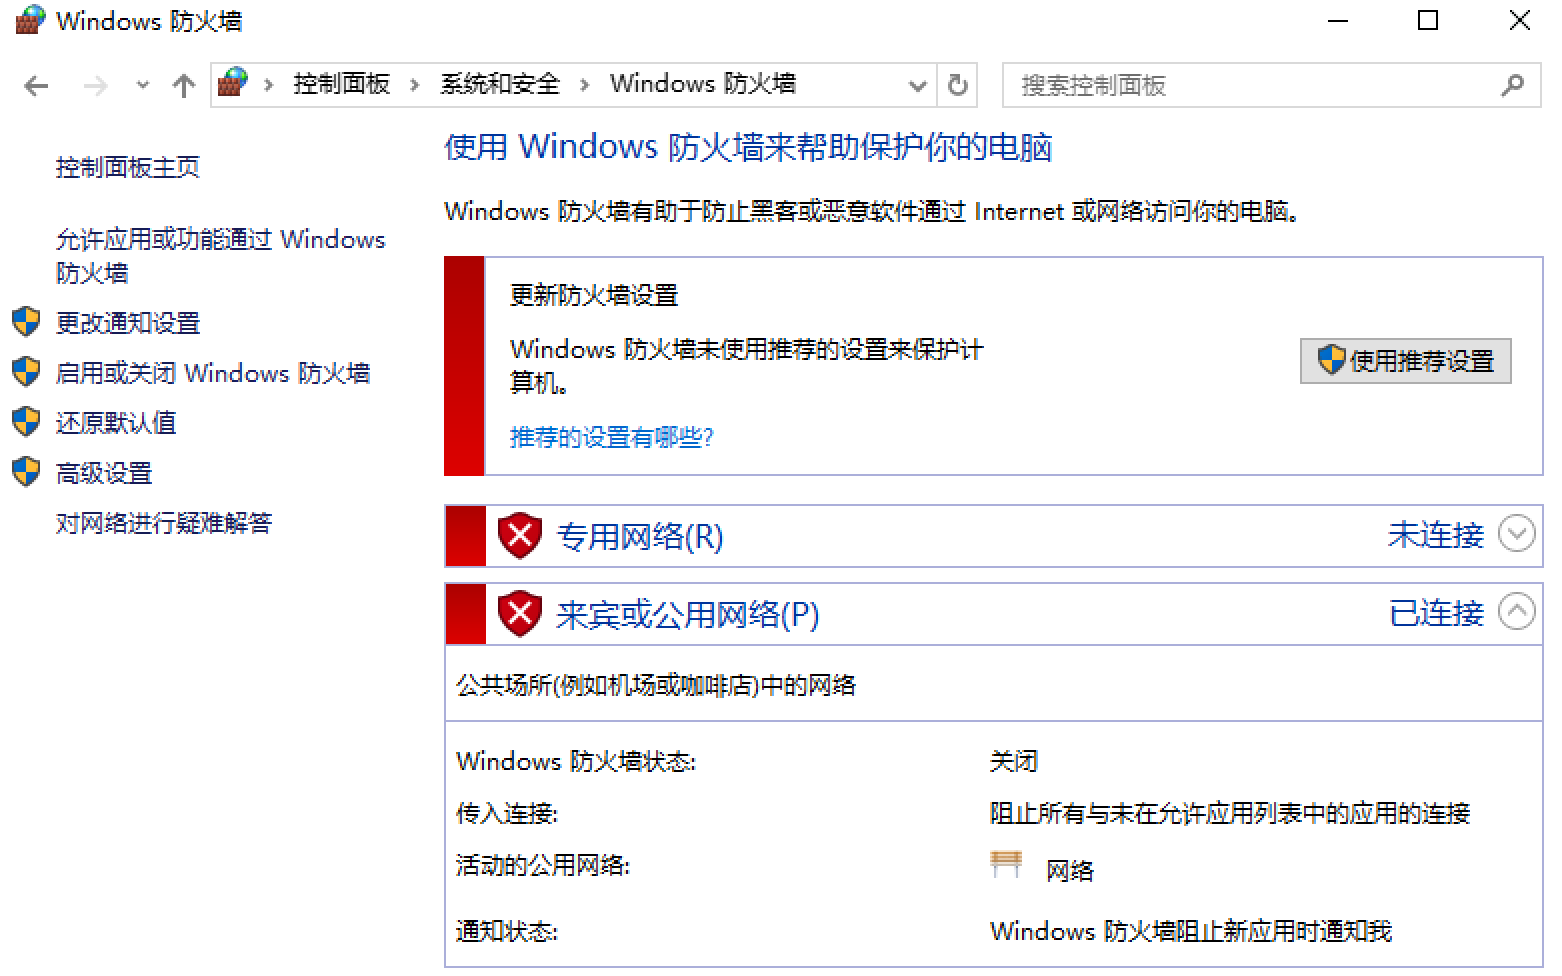Open the 还原默认值 link

(x=116, y=423)
